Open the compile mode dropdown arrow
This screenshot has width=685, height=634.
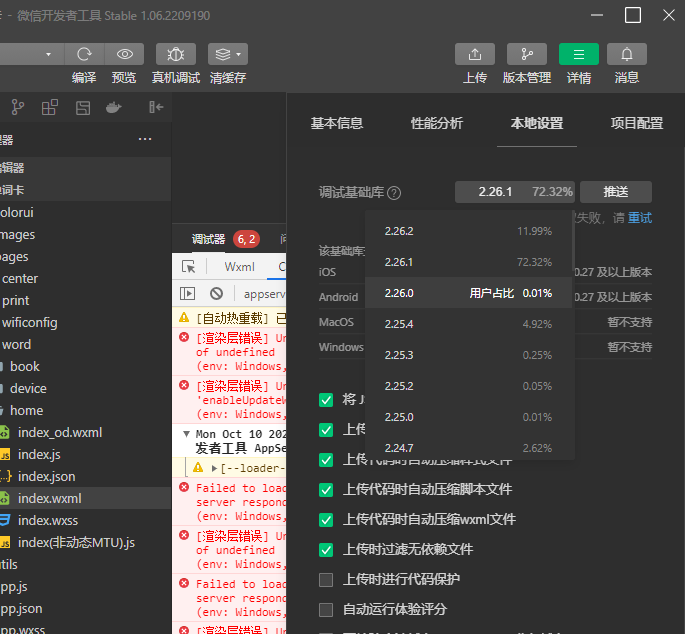pos(48,54)
